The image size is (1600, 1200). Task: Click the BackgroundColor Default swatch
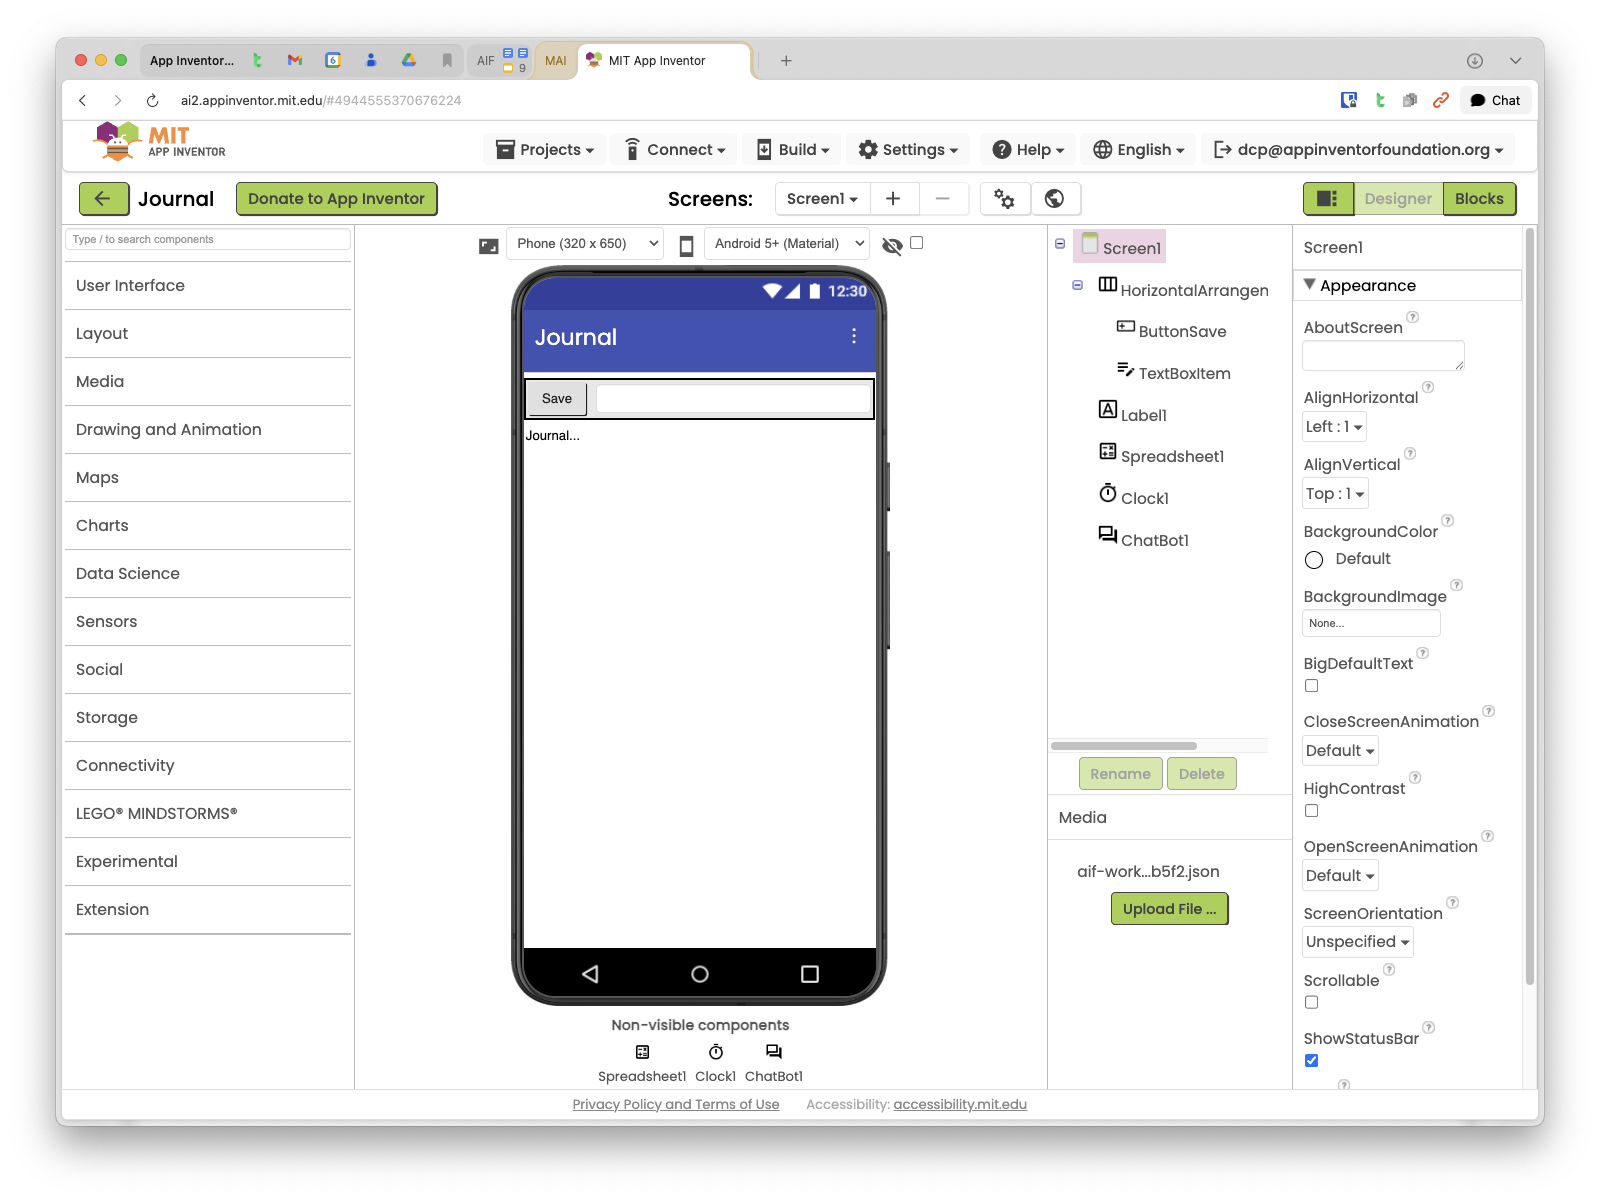(x=1314, y=560)
